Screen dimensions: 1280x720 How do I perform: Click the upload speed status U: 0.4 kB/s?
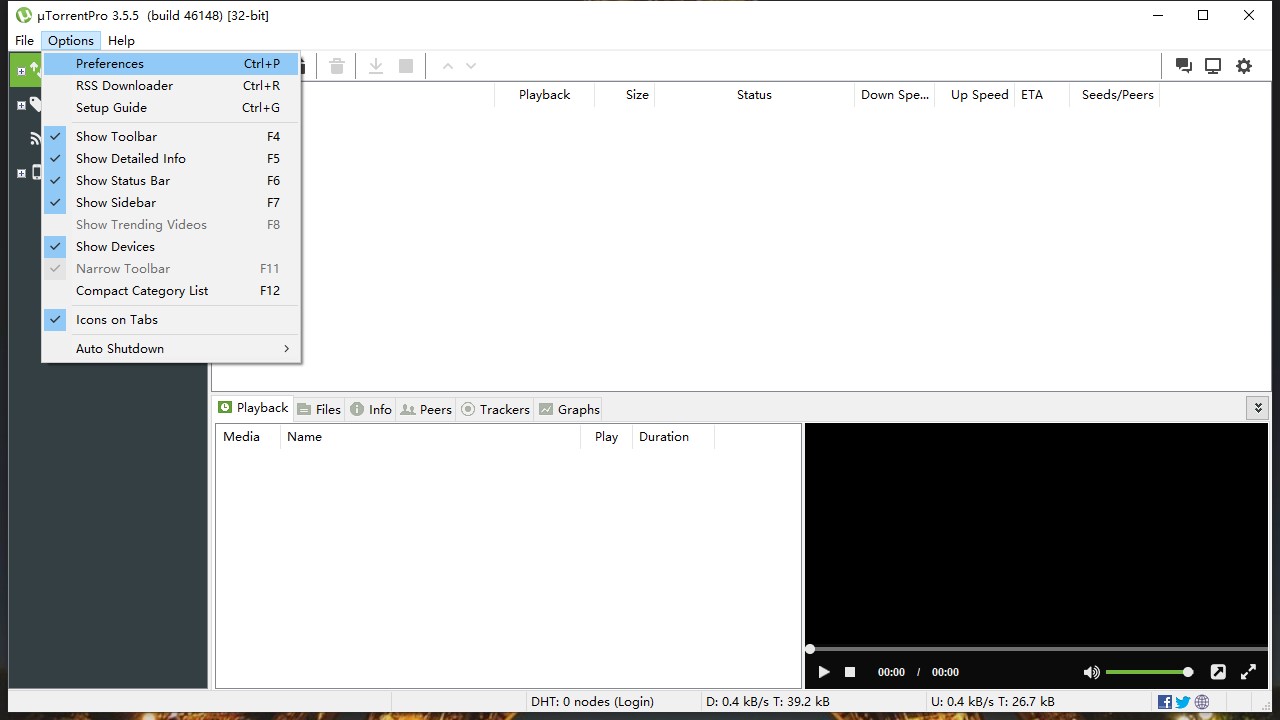993,702
